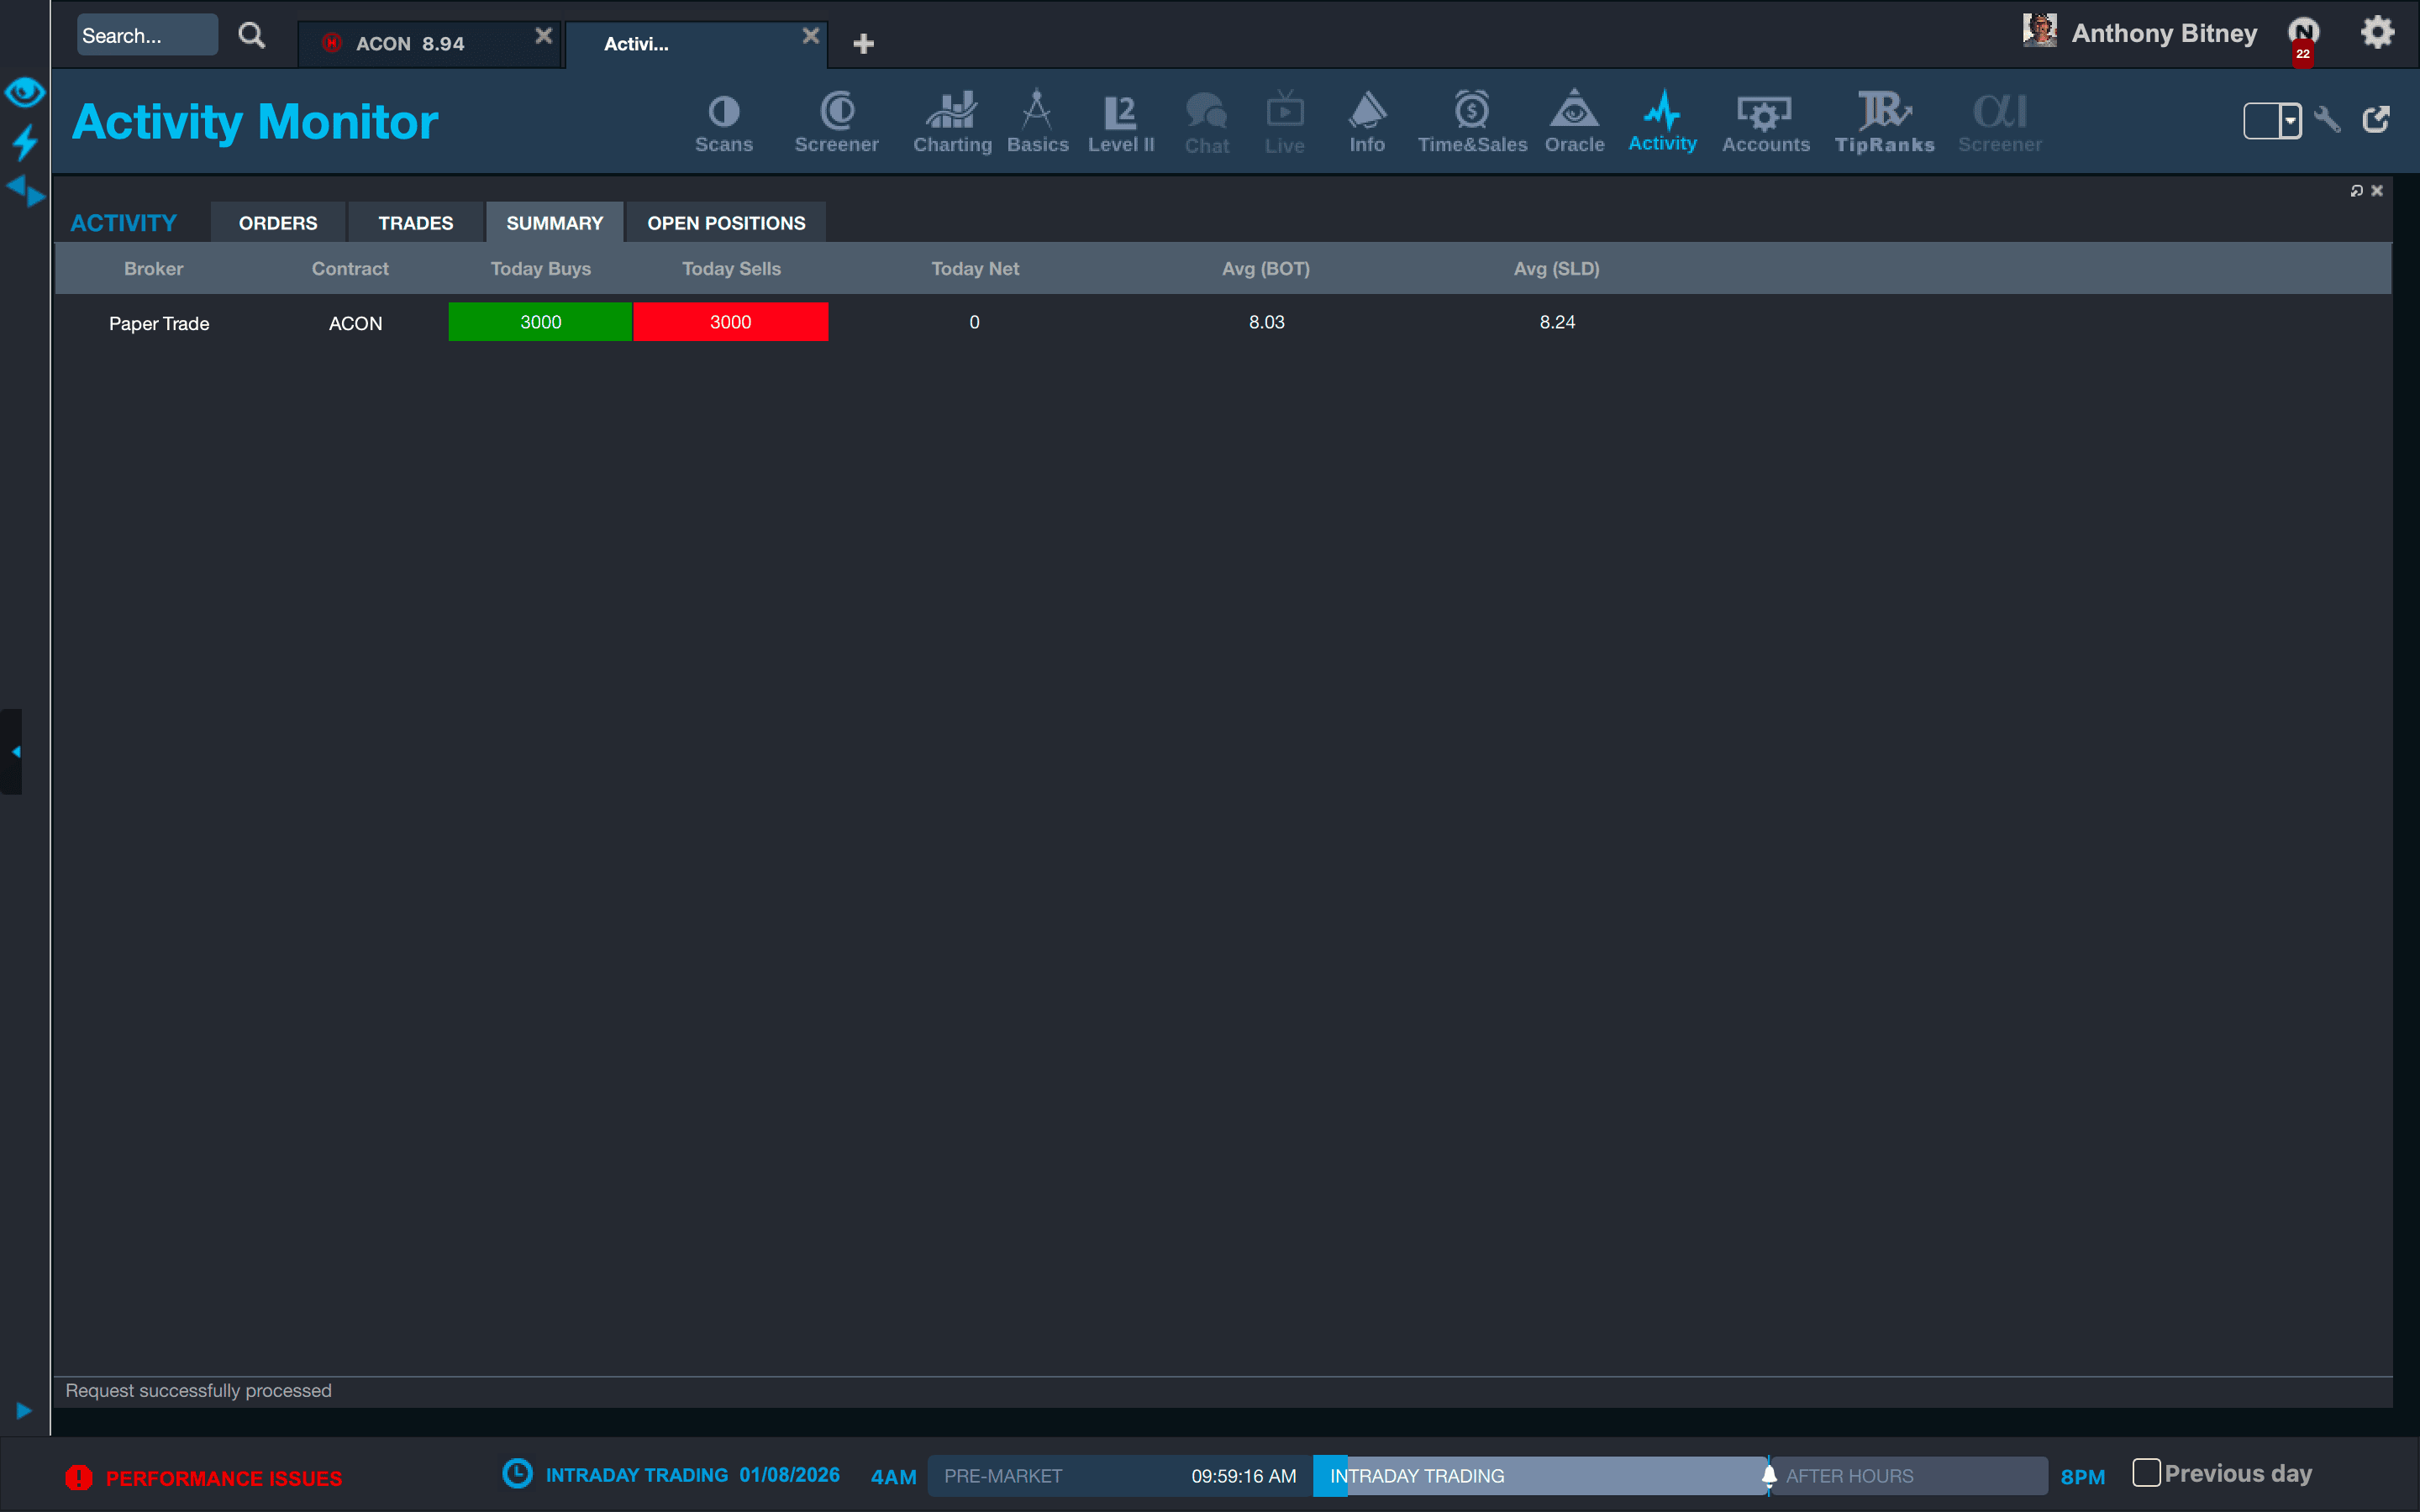Open the layout selector dropdown
Screen dimensions: 2420x1512
tap(2289, 121)
